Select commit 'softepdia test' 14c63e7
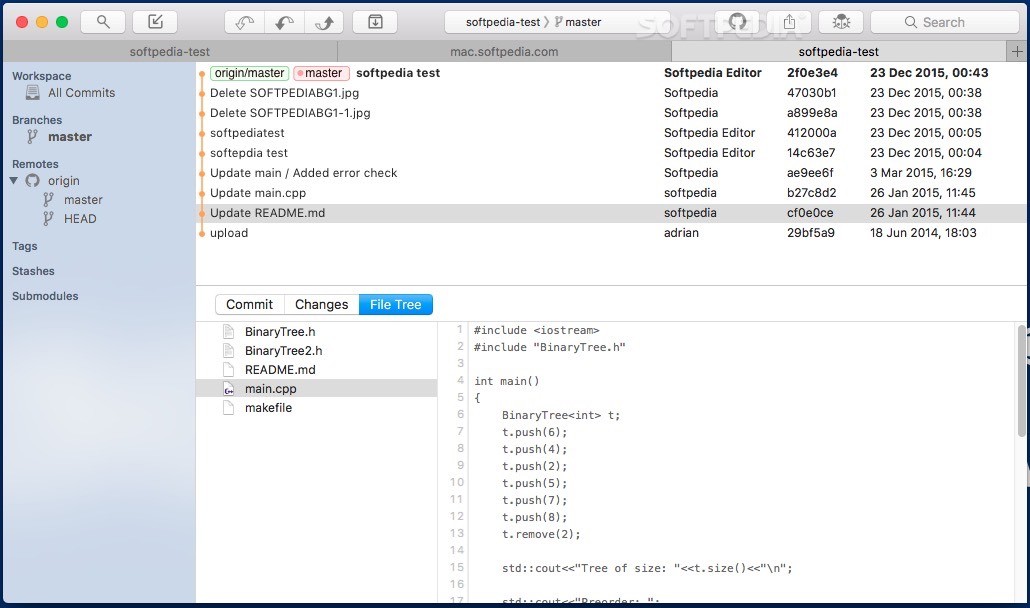The image size is (1030, 608). pyautogui.click(x=612, y=153)
